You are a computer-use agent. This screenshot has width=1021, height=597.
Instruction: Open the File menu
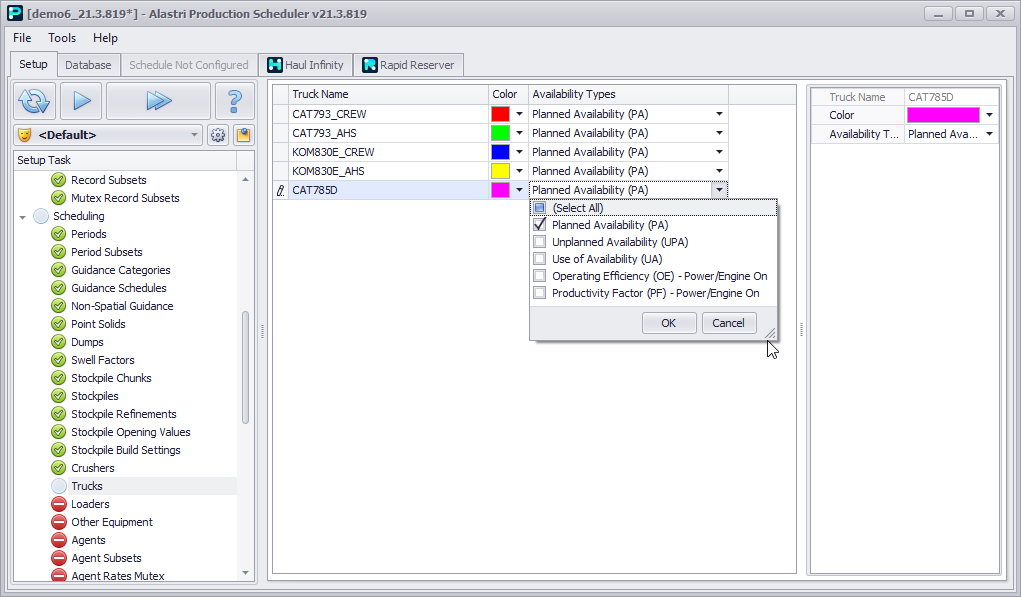pyautogui.click(x=22, y=38)
